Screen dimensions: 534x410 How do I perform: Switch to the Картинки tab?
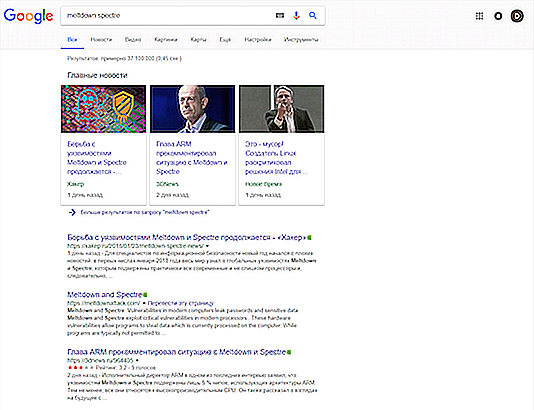[166, 40]
